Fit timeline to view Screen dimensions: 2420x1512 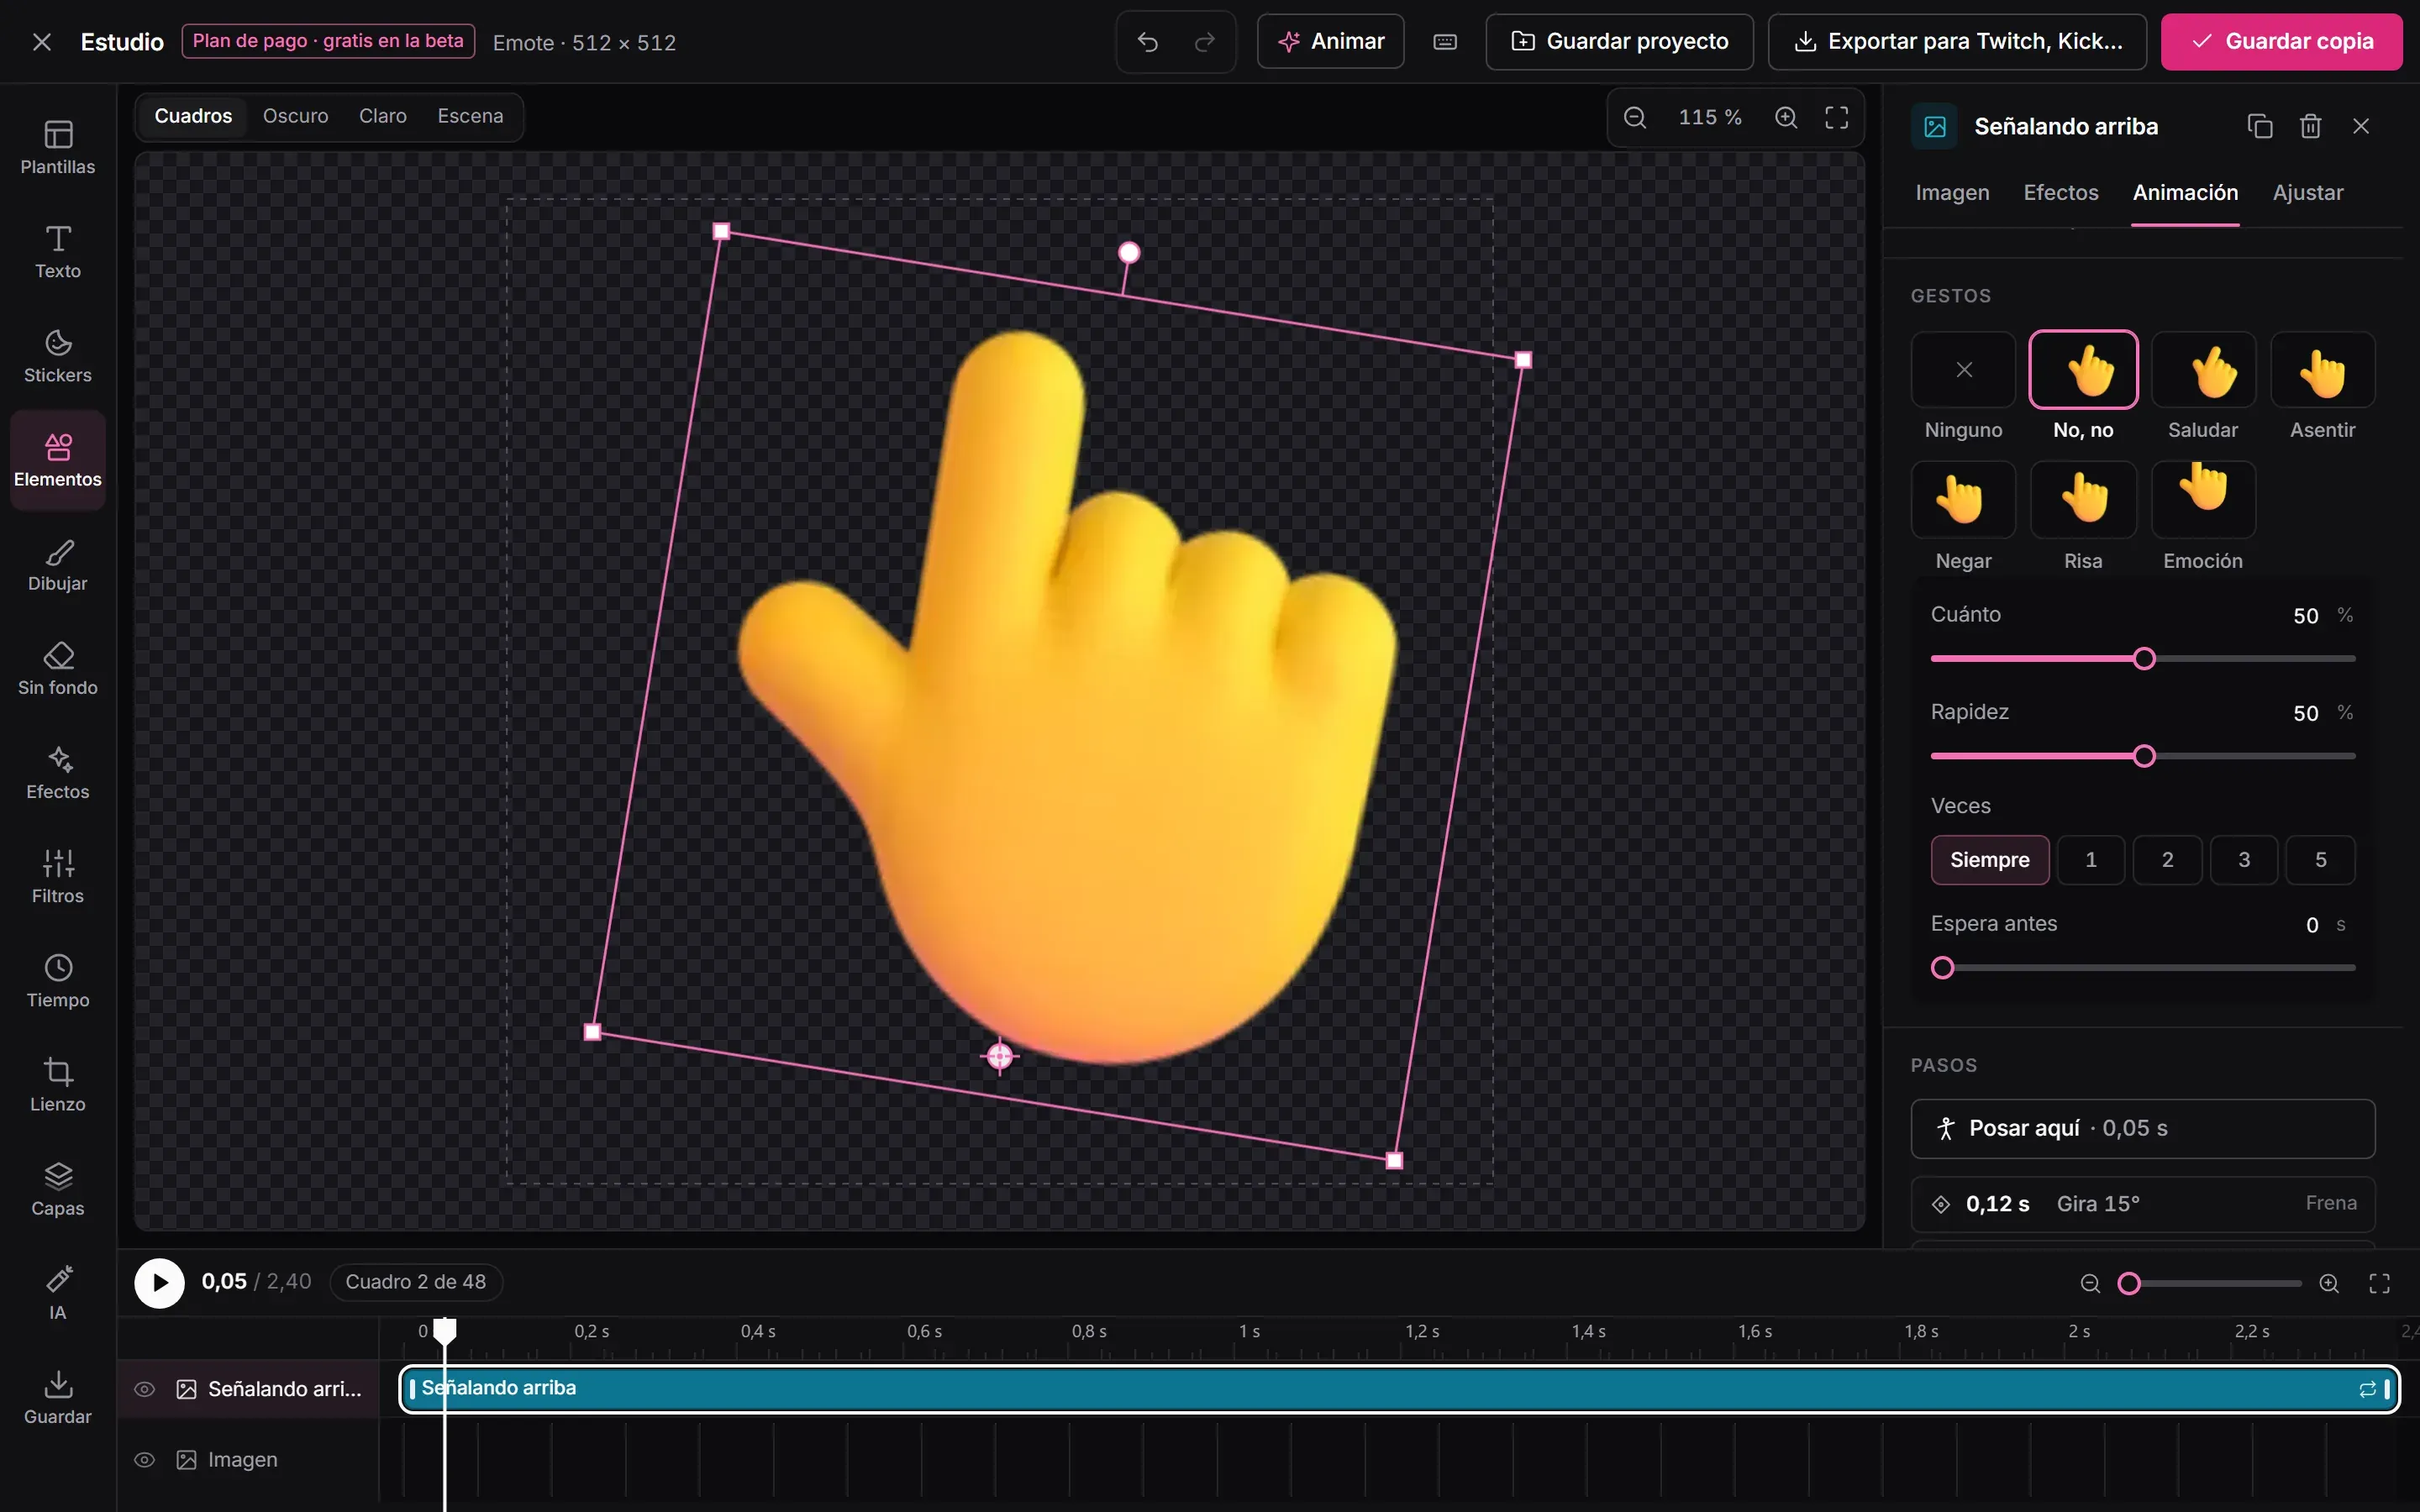click(2380, 1283)
